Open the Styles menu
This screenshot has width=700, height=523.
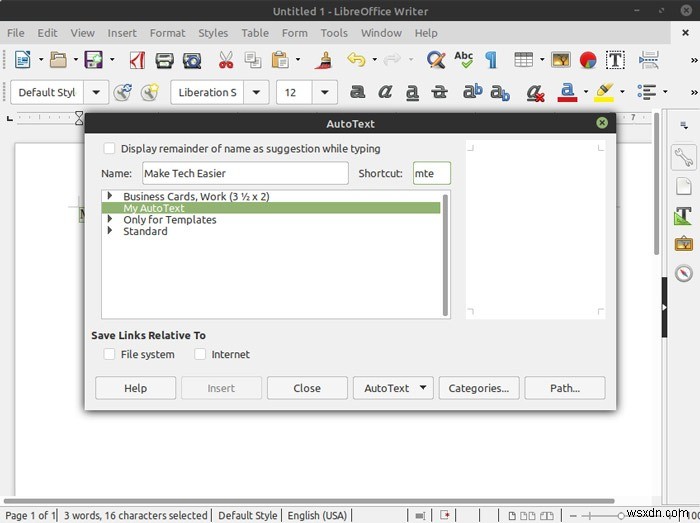213,33
